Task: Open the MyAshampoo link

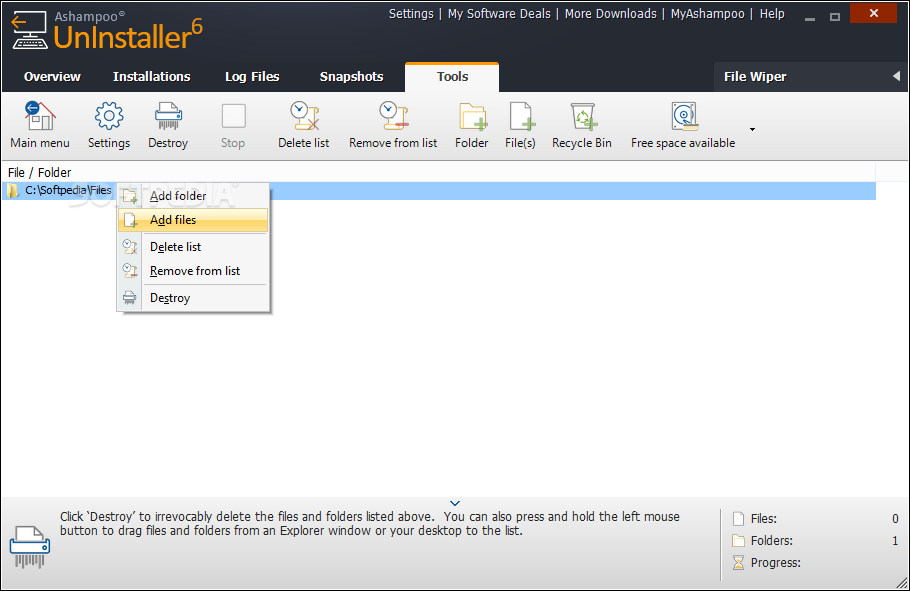Action: 707,14
